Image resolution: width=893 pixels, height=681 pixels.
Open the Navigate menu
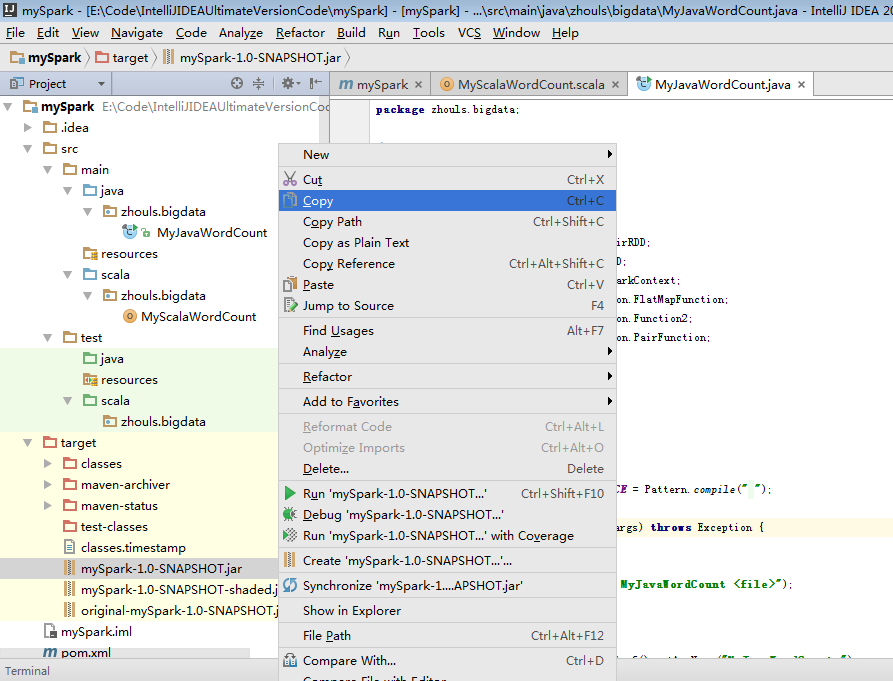point(137,33)
